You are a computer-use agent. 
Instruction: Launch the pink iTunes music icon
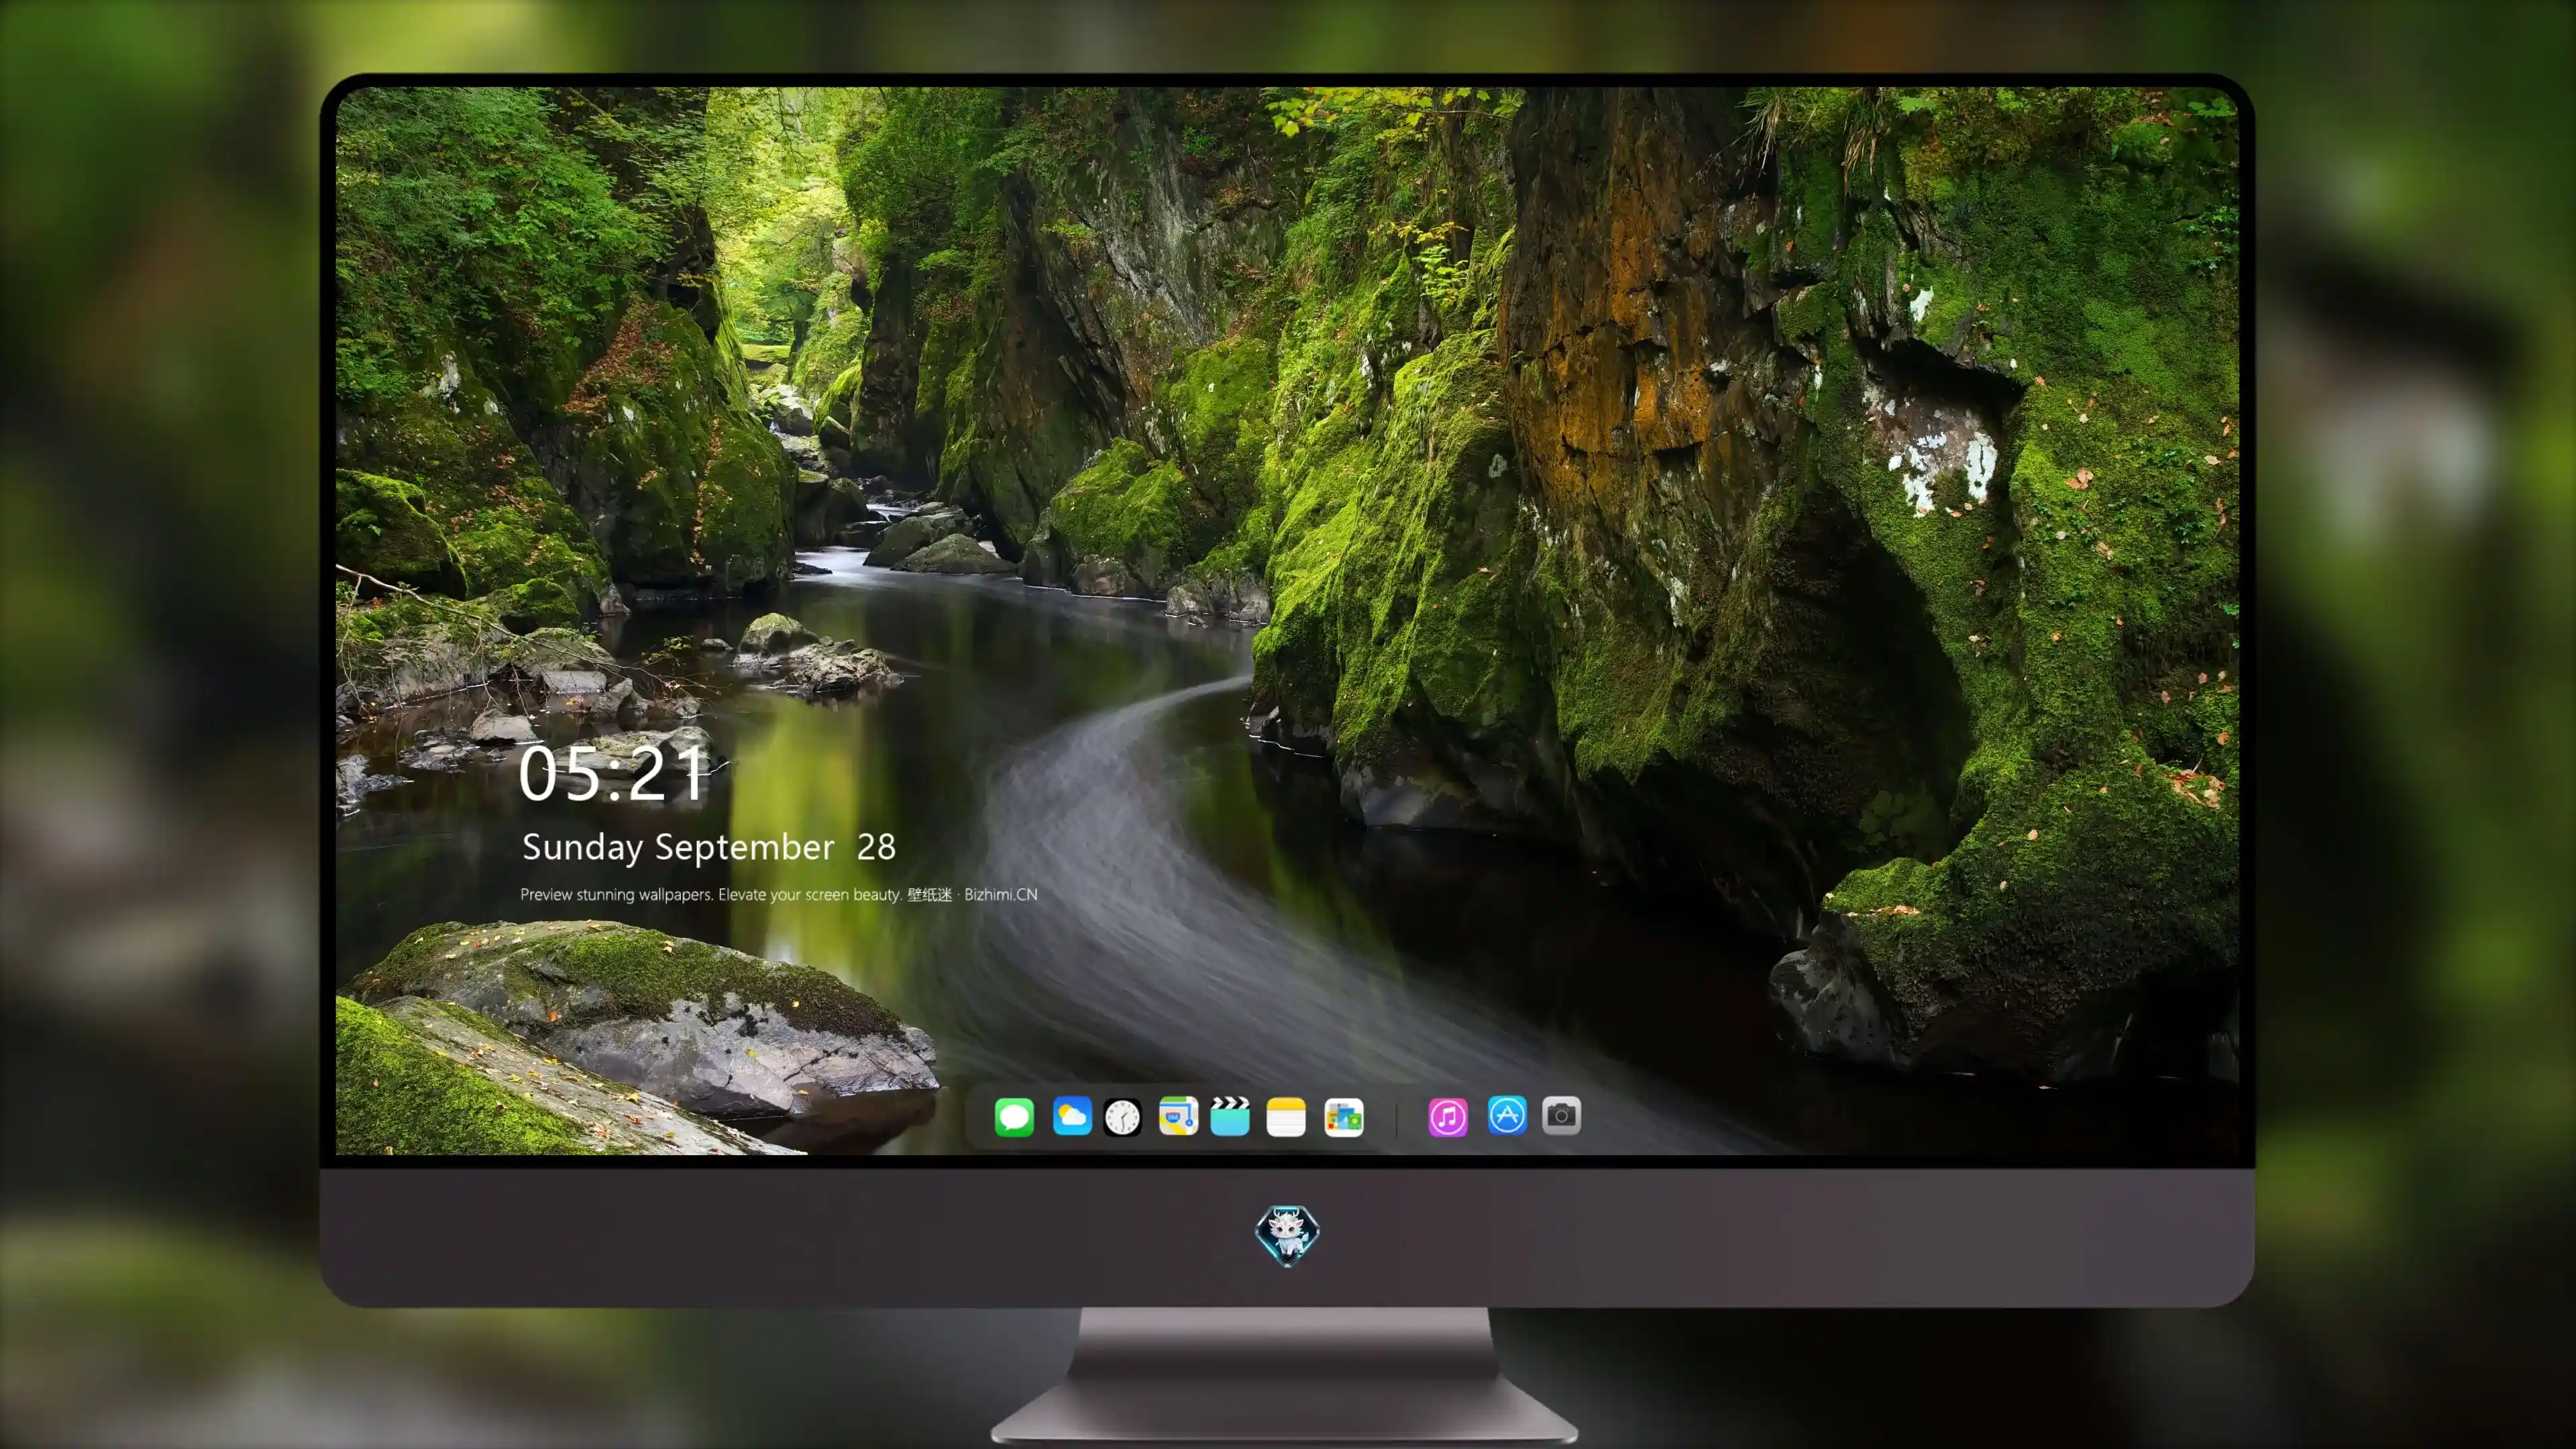pos(1448,1117)
